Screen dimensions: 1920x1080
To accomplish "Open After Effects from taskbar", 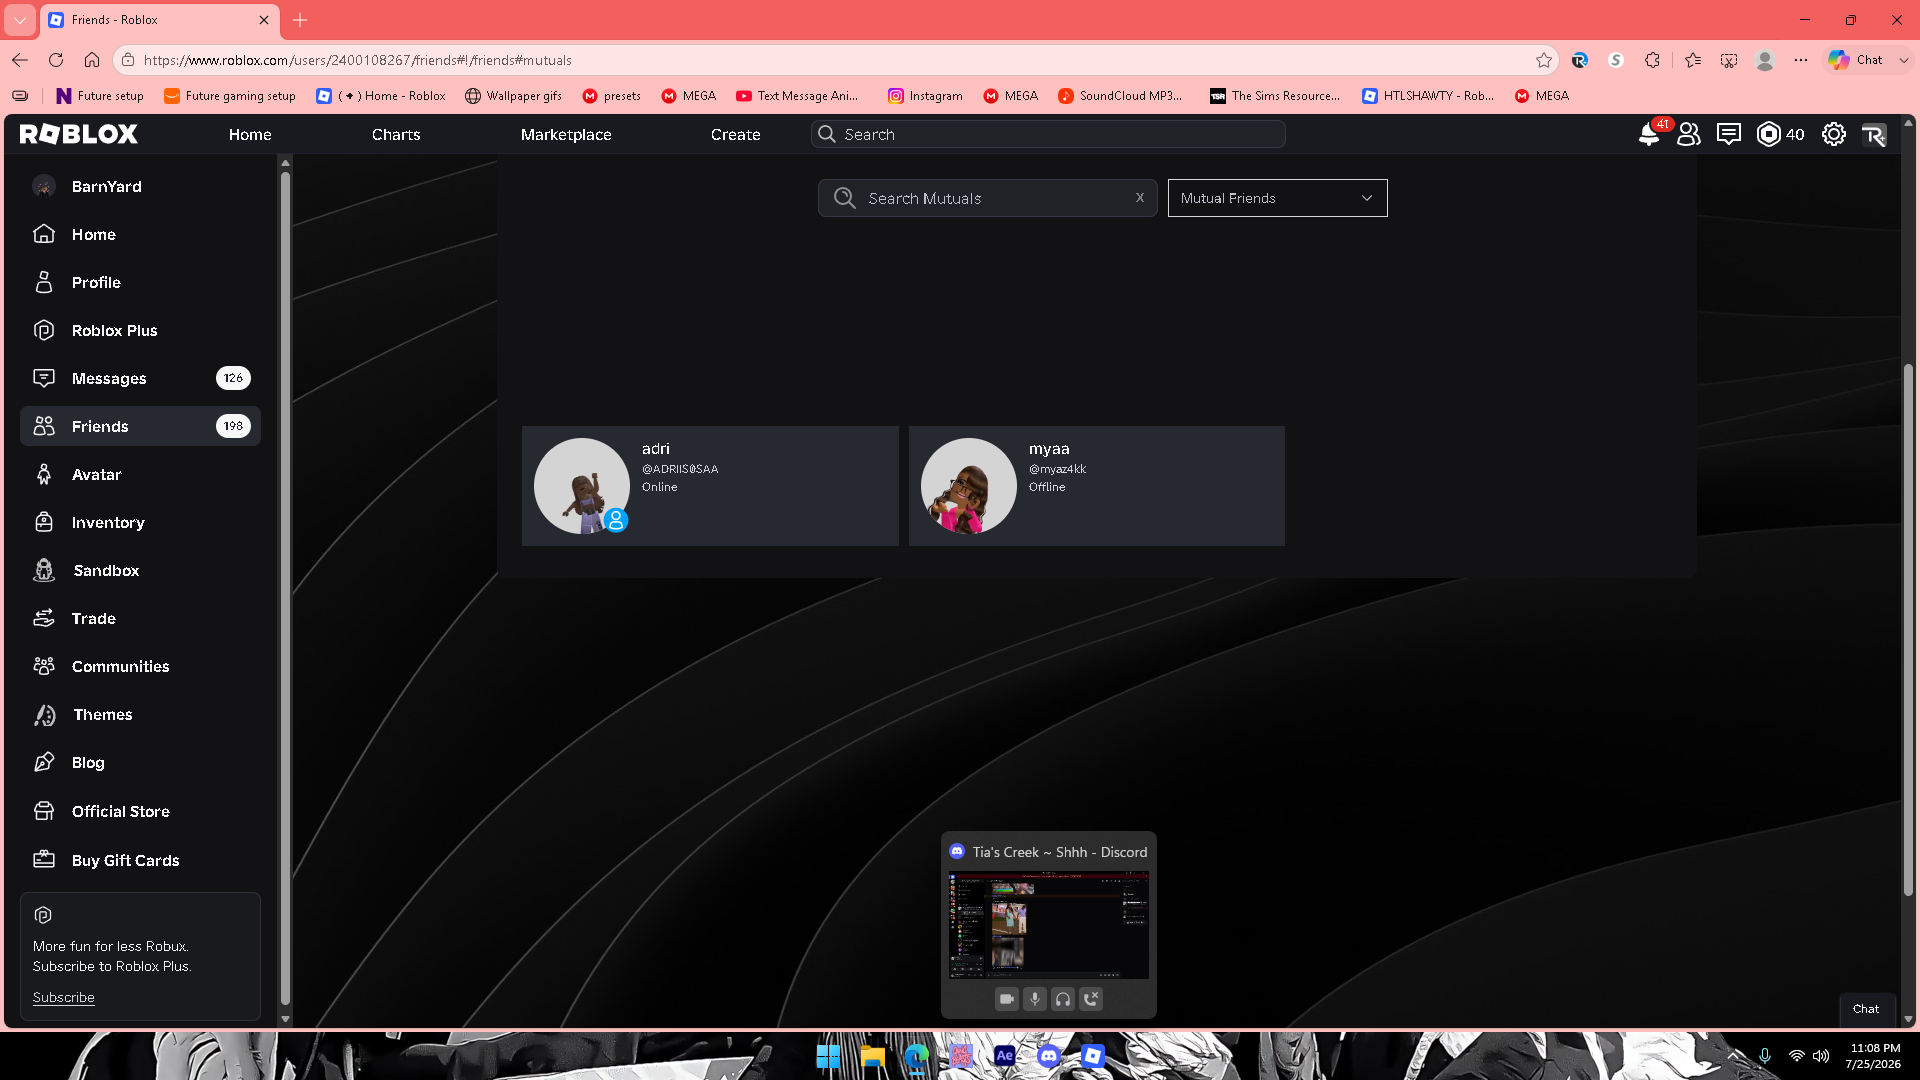I will [x=1005, y=1056].
